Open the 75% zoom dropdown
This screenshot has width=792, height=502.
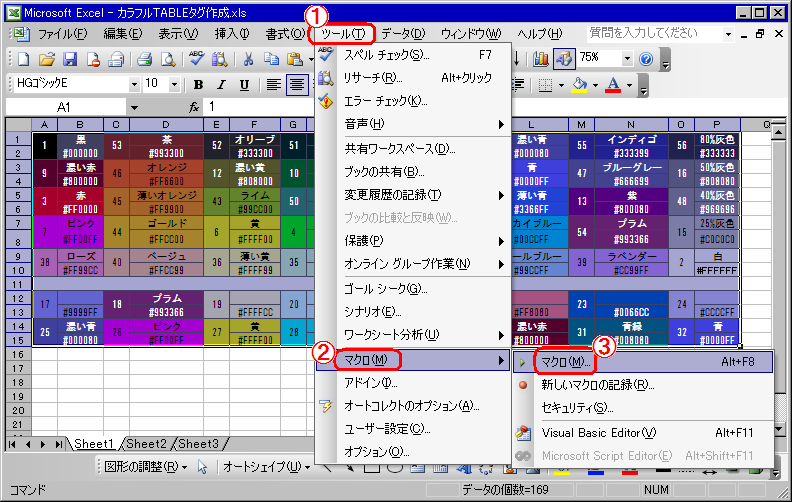click(x=627, y=58)
